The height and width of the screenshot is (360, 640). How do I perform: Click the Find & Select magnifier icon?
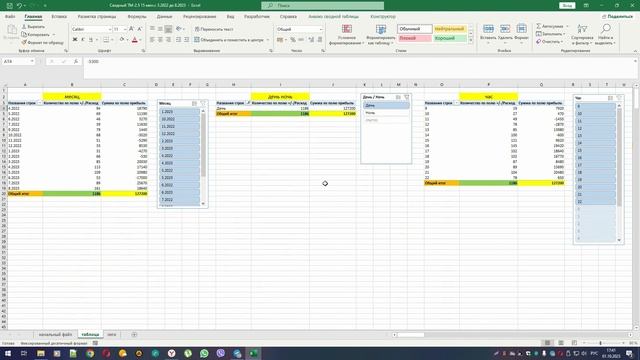606,29
